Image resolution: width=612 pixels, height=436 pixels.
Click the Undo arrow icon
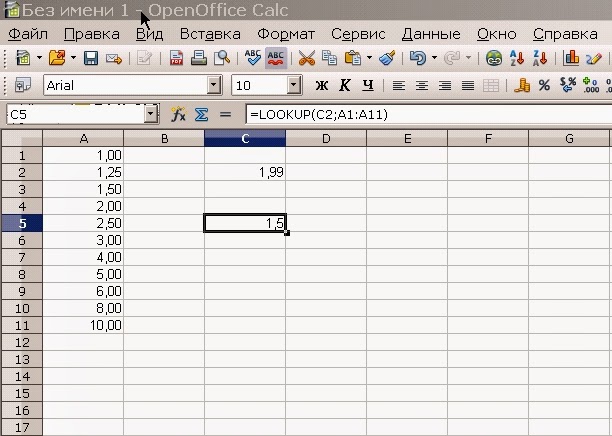tap(418, 58)
